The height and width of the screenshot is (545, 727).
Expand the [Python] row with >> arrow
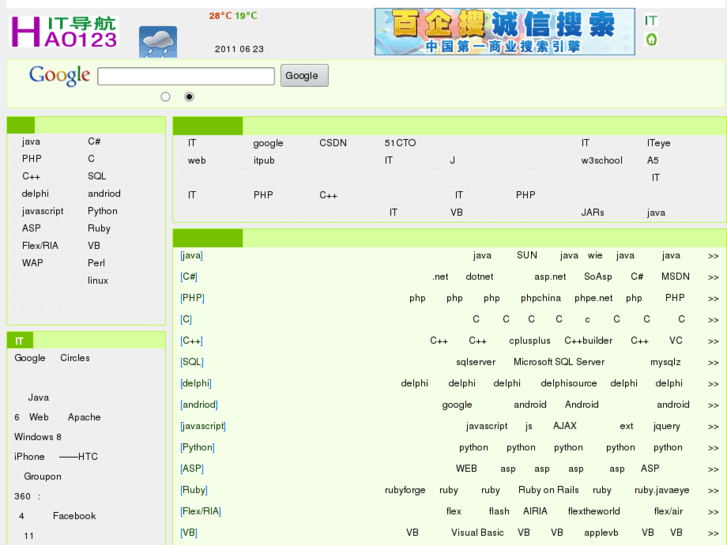point(713,448)
